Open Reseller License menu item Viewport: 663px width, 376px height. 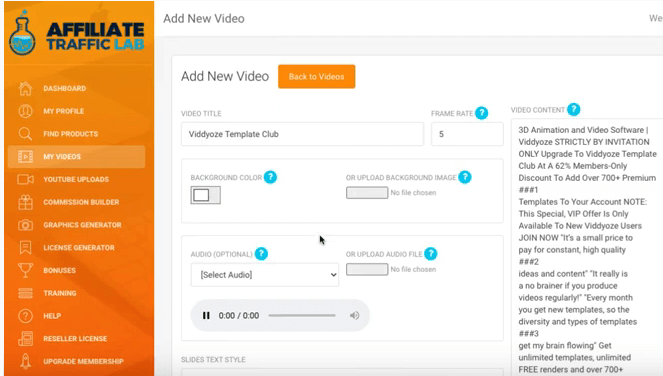point(75,339)
